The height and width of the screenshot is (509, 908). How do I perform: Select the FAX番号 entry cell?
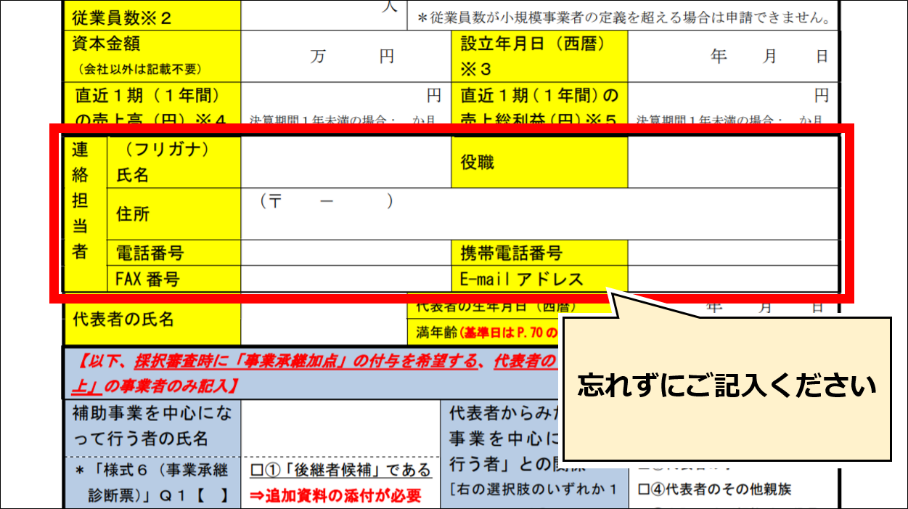(346, 279)
